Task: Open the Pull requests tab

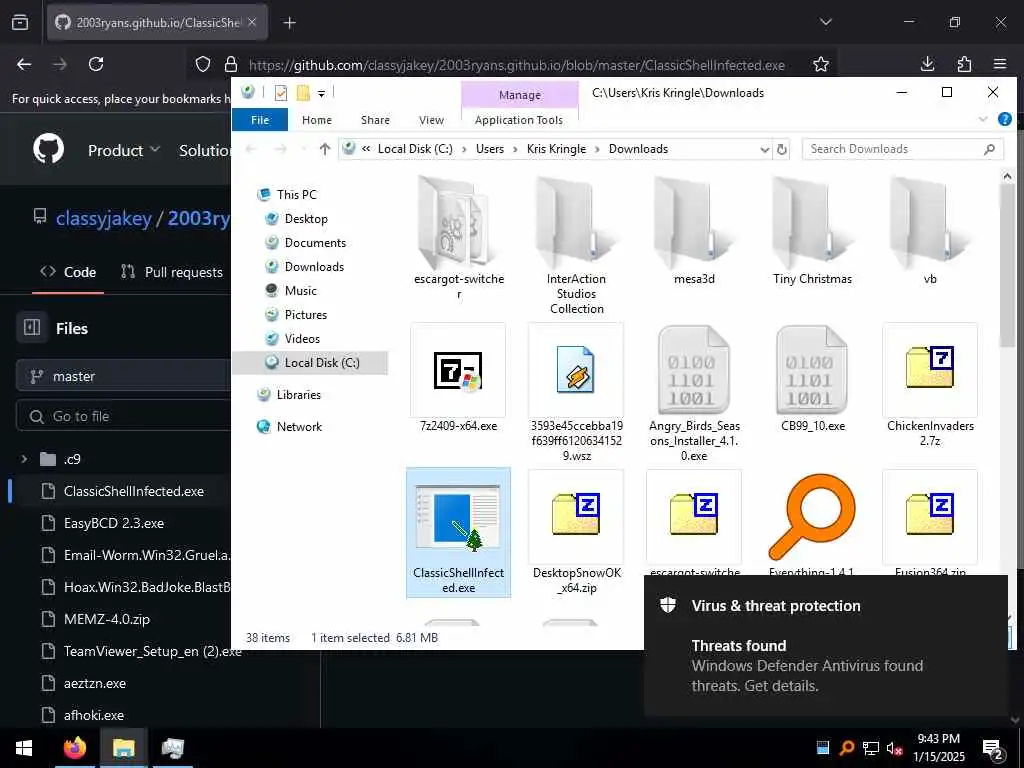Action: pyautogui.click(x=172, y=272)
